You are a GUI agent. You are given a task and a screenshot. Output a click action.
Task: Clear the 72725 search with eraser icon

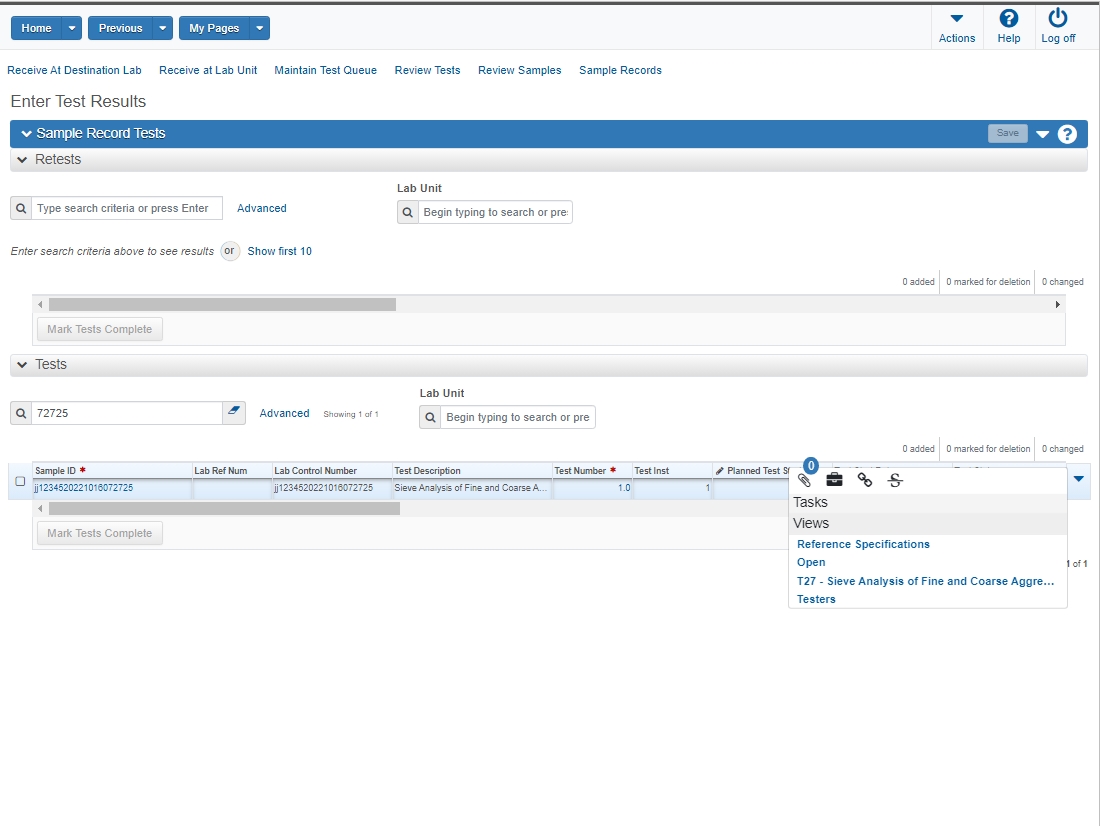(x=234, y=413)
